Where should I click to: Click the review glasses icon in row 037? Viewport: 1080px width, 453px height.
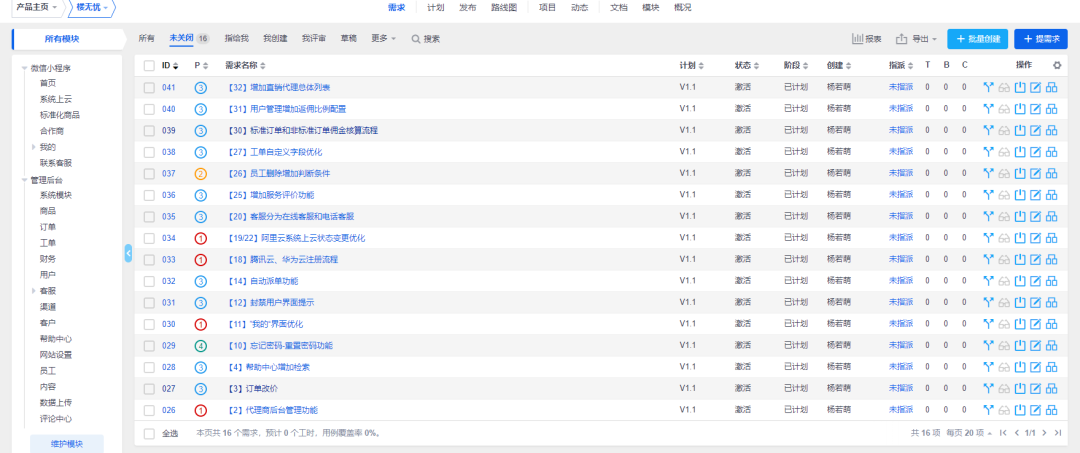(1004, 173)
